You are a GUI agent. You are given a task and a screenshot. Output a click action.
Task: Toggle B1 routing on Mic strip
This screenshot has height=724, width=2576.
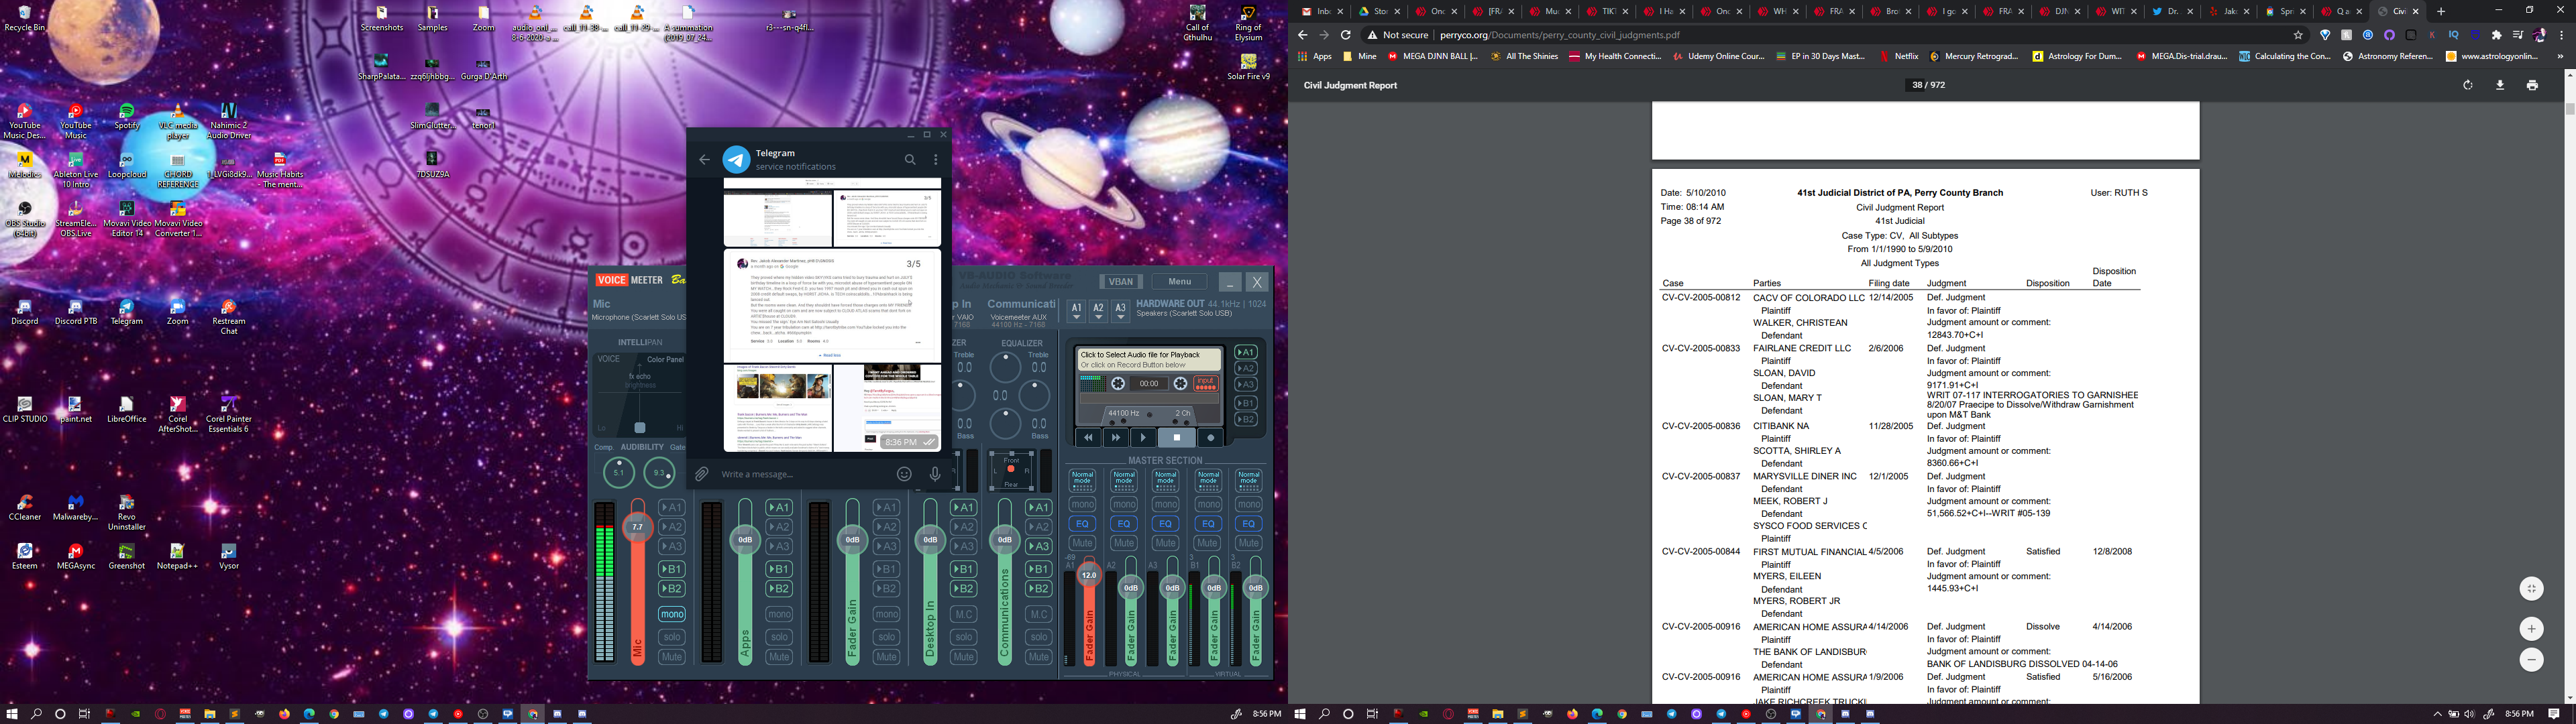click(672, 569)
